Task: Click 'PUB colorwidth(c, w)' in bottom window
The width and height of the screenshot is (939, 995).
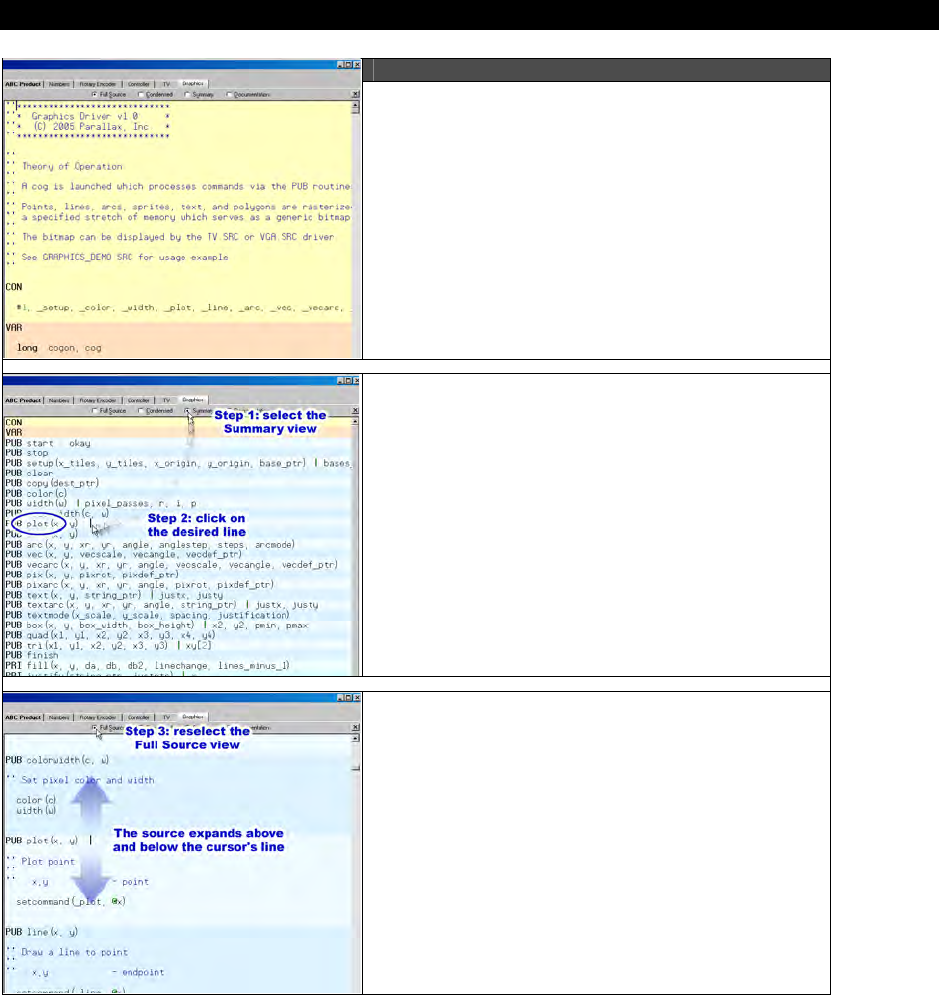Action: (57, 760)
